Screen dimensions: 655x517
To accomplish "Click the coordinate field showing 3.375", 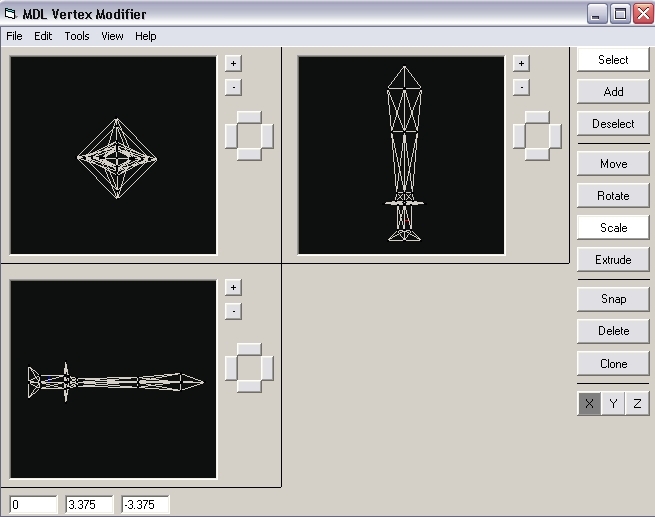I will tap(89, 504).
